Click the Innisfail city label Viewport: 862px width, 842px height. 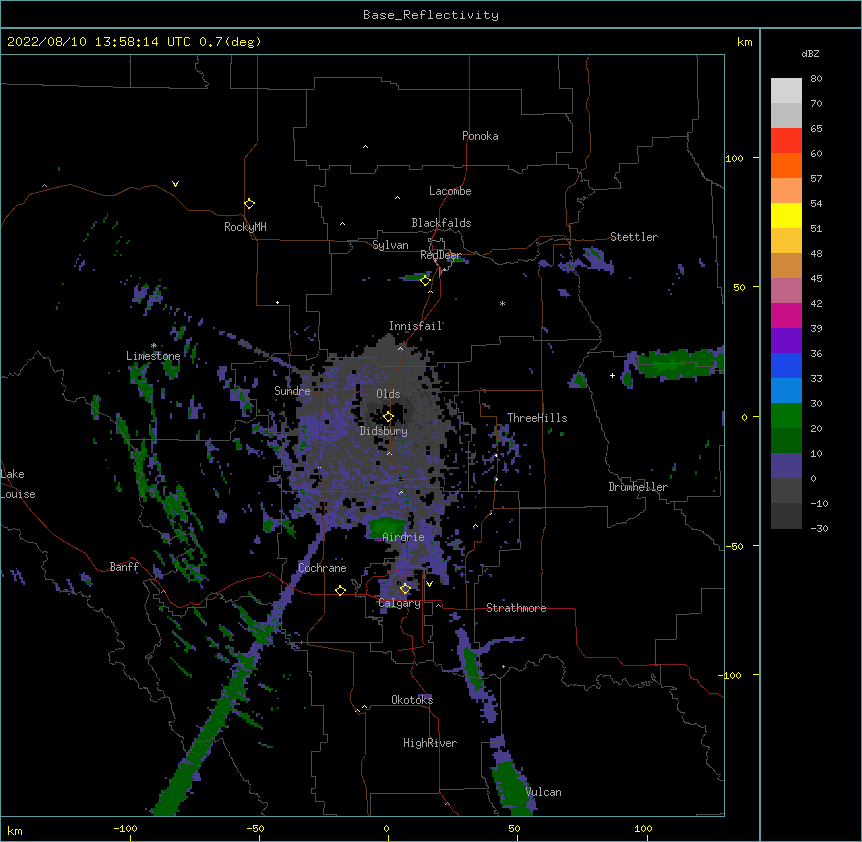click(x=416, y=326)
